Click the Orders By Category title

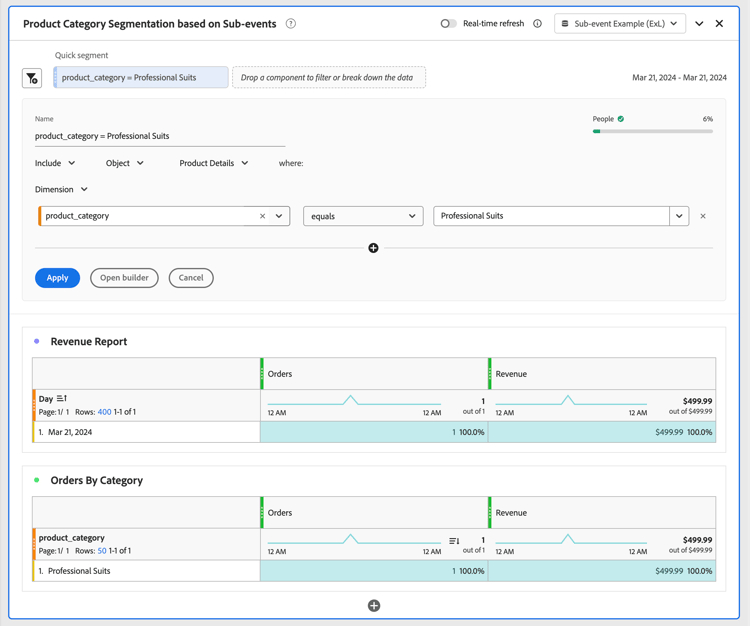pyautogui.click(x=97, y=480)
